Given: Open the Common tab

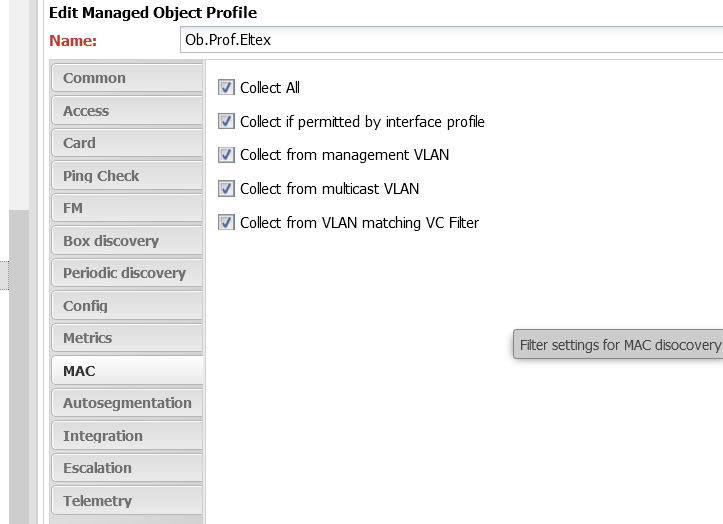Looking at the screenshot, I should 127,78.
